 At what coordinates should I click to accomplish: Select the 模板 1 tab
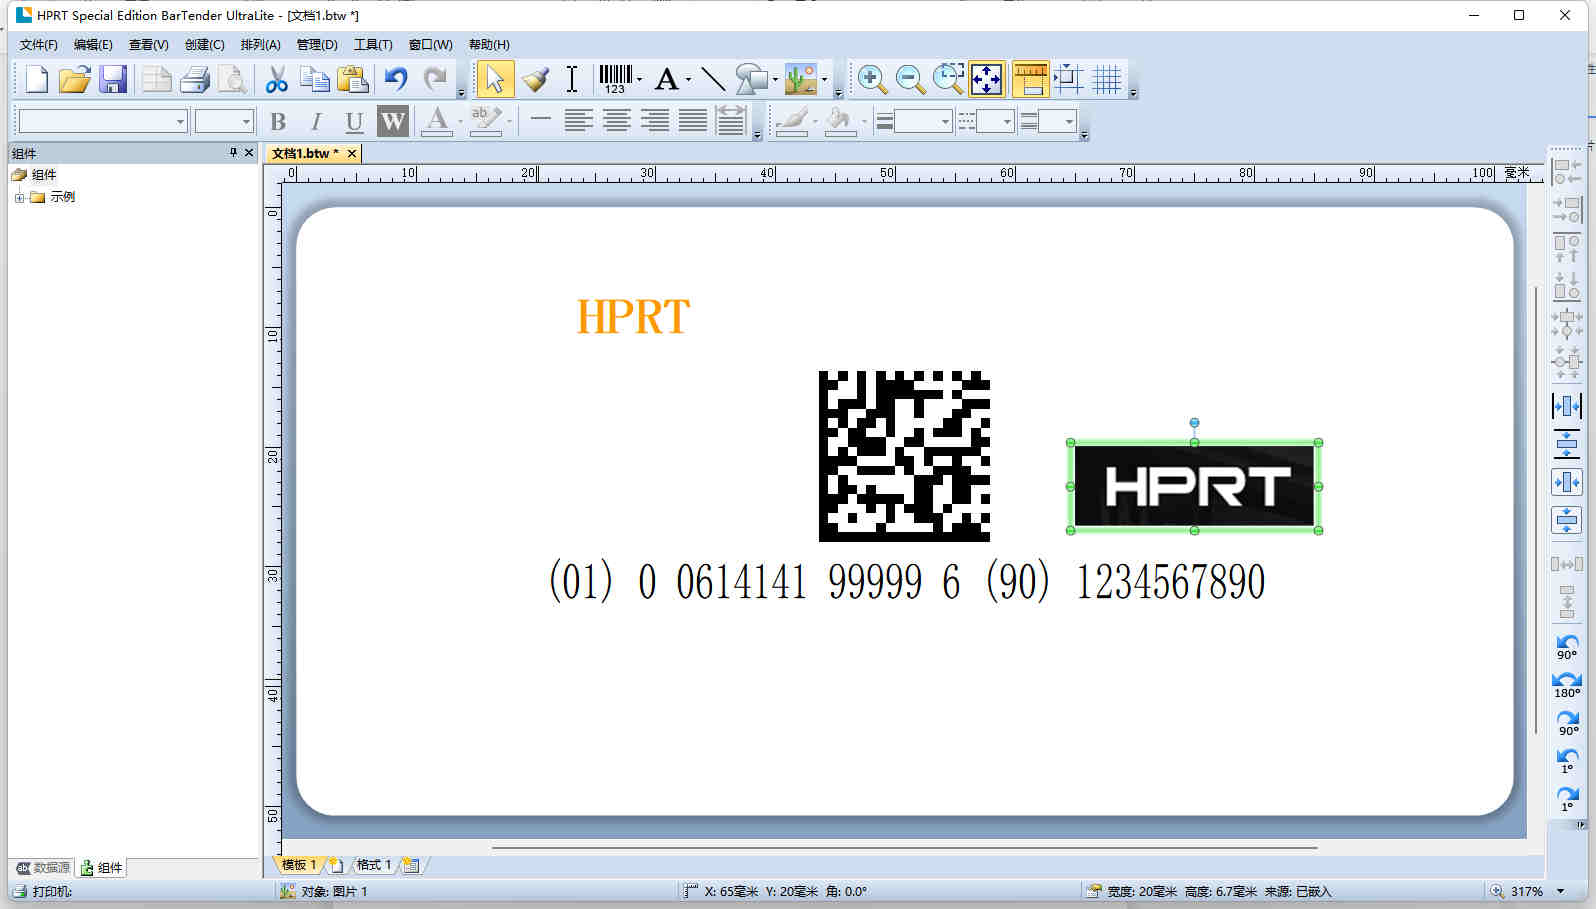point(299,865)
